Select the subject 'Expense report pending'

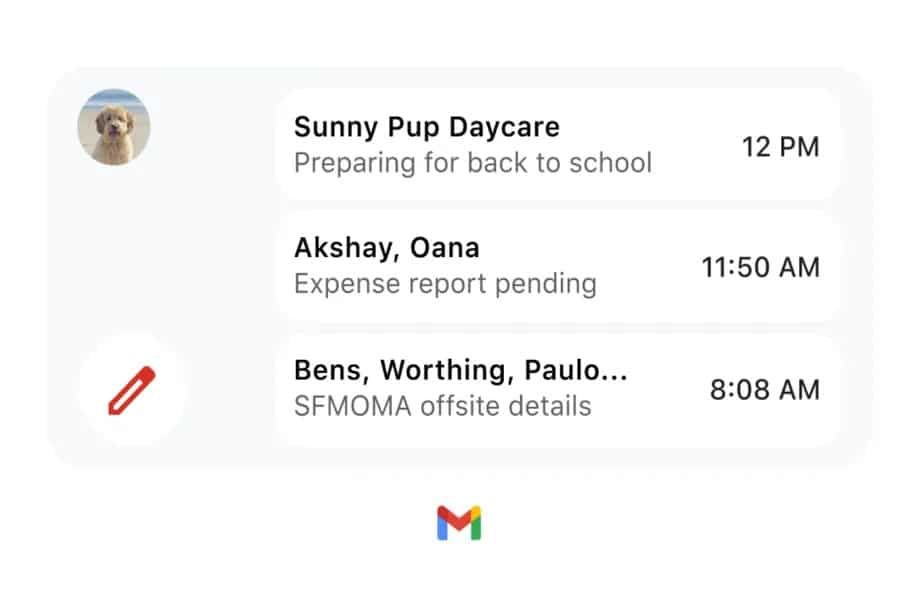(442, 284)
